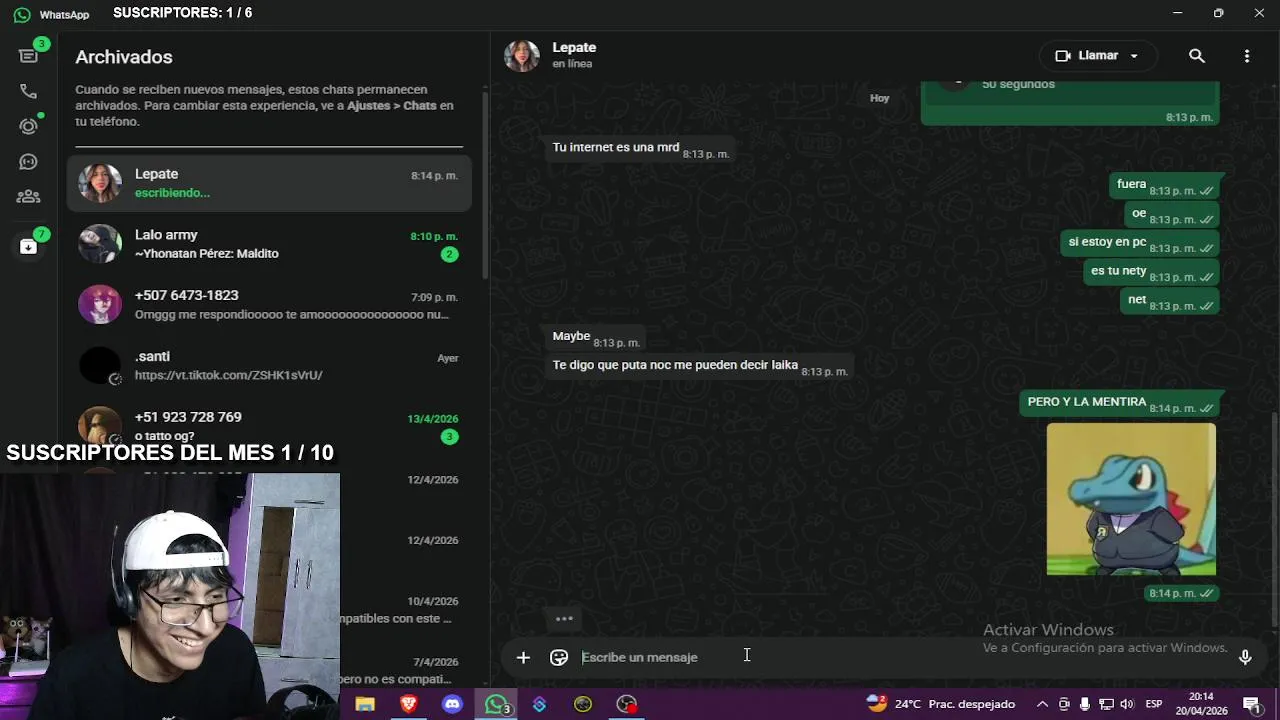This screenshot has width=1280, height=720.
Task: Open Discord from taskbar
Action: 452,704
